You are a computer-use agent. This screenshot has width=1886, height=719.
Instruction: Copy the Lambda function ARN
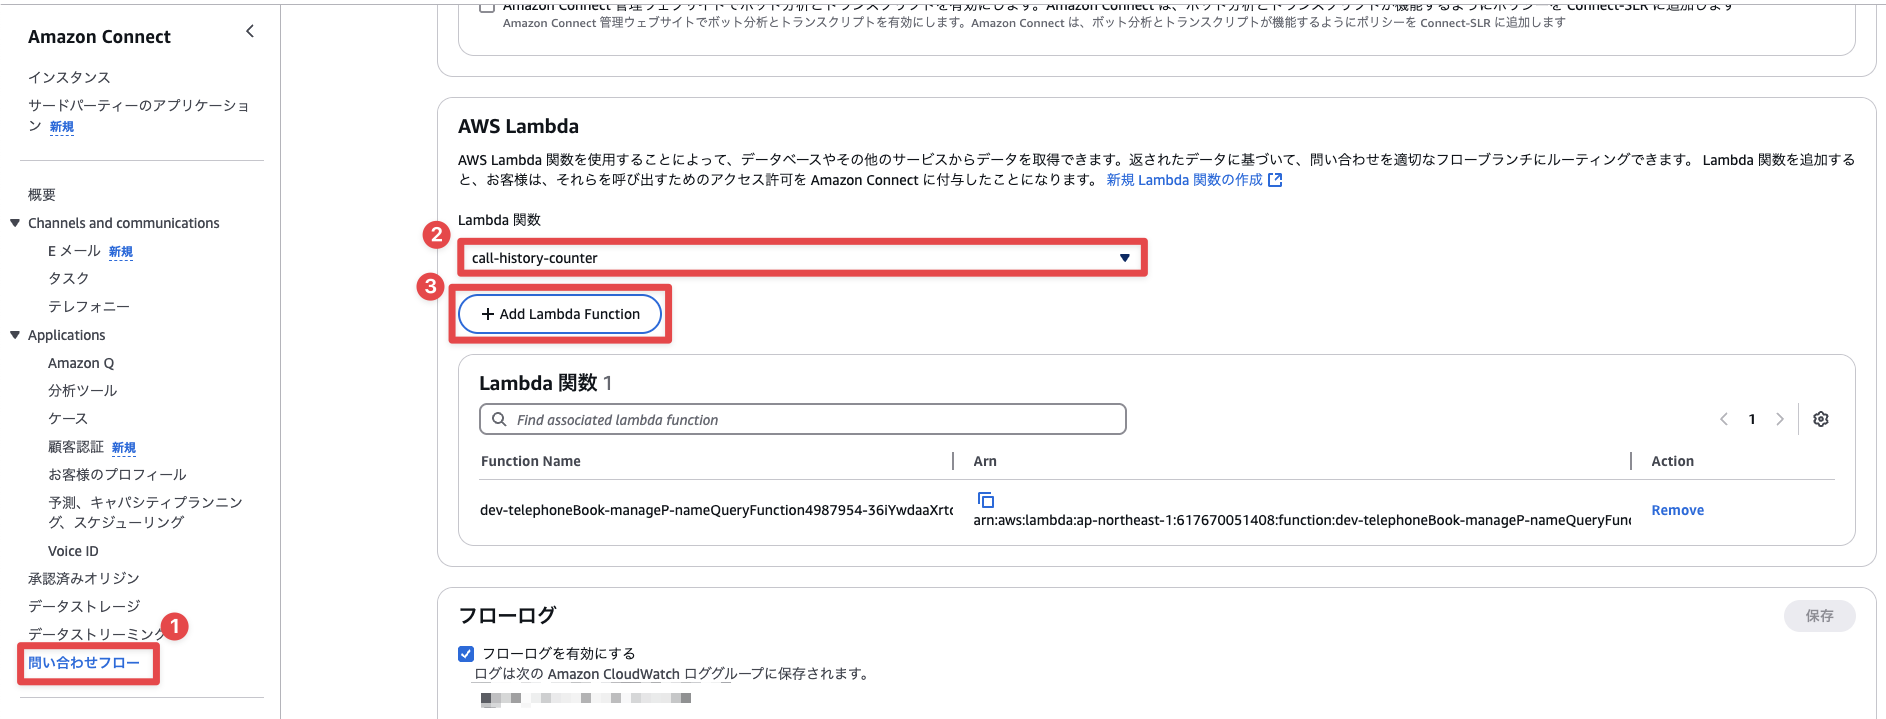[x=985, y=499]
